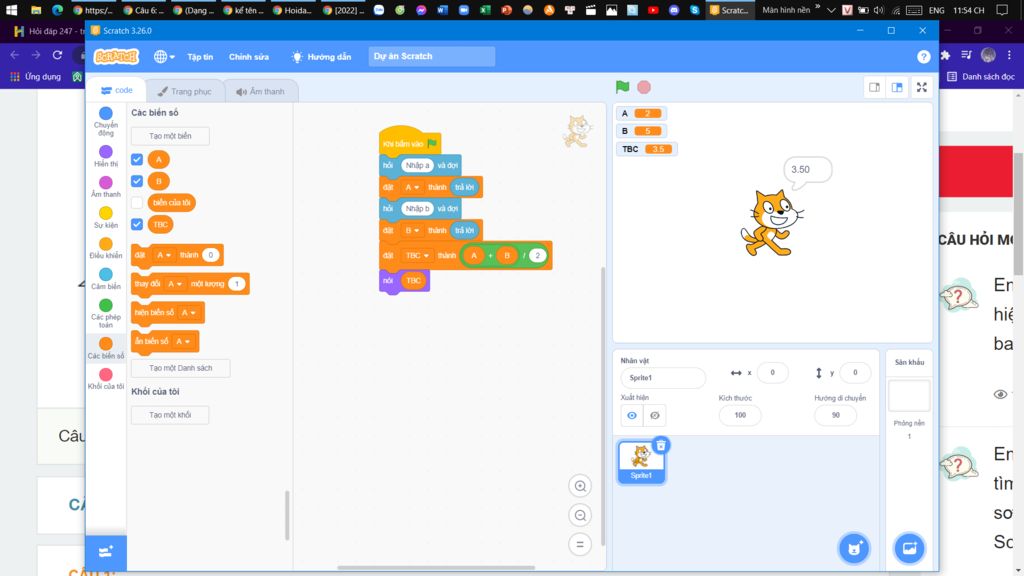The image size is (1024, 576).
Task: Click the sprite x position field
Action: pyautogui.click(x=772, y=372)
